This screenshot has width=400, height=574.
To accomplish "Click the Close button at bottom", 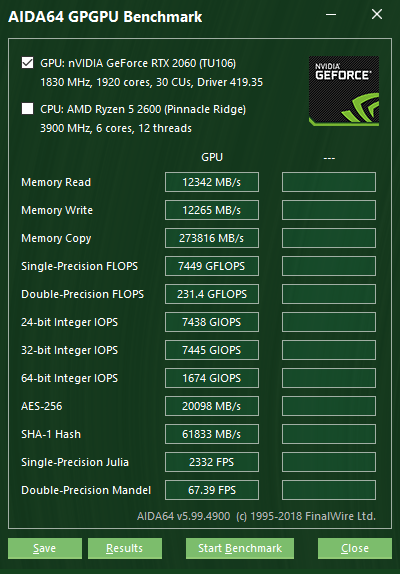I will [355, 548].
